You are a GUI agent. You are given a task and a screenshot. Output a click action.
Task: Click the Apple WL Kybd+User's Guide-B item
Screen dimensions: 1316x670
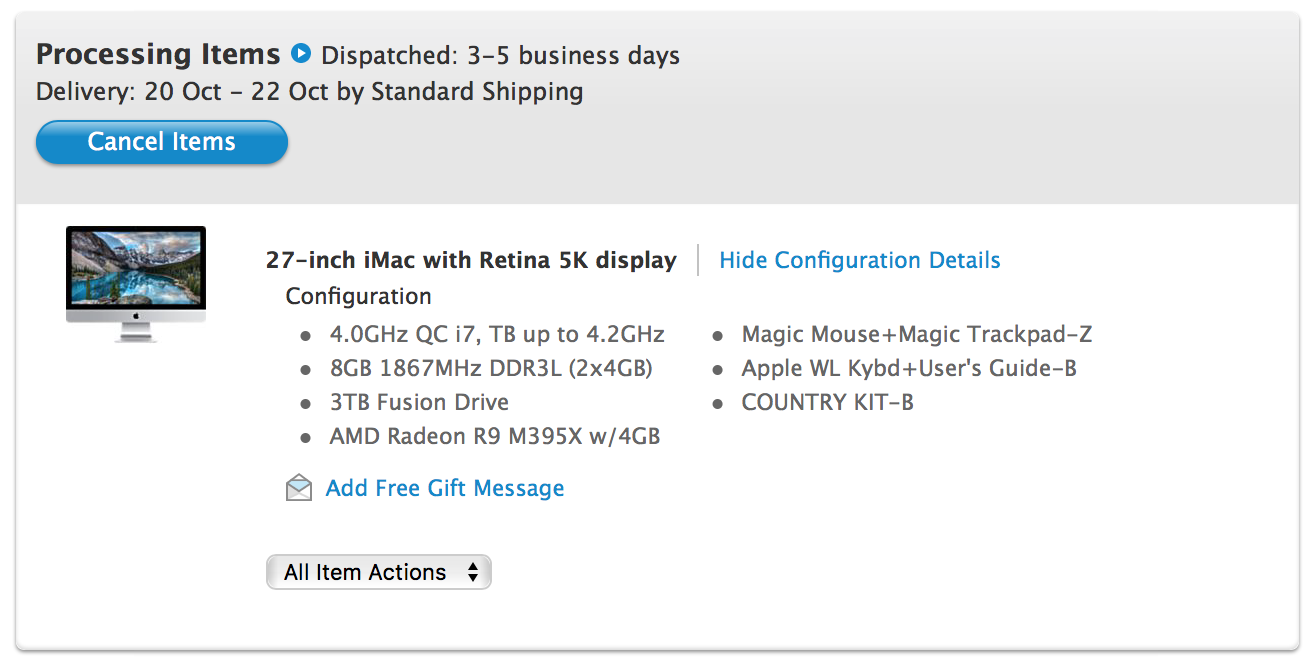[909, 368]
